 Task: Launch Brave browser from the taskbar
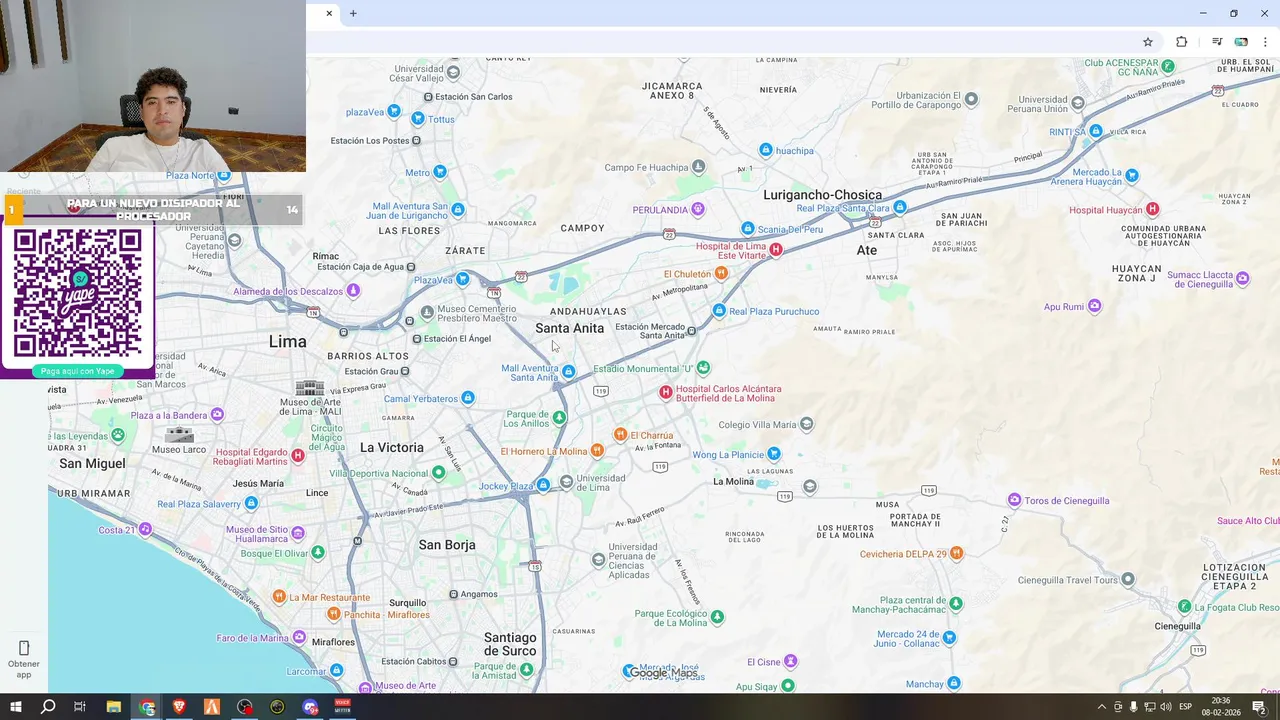[x=179, y=707]
